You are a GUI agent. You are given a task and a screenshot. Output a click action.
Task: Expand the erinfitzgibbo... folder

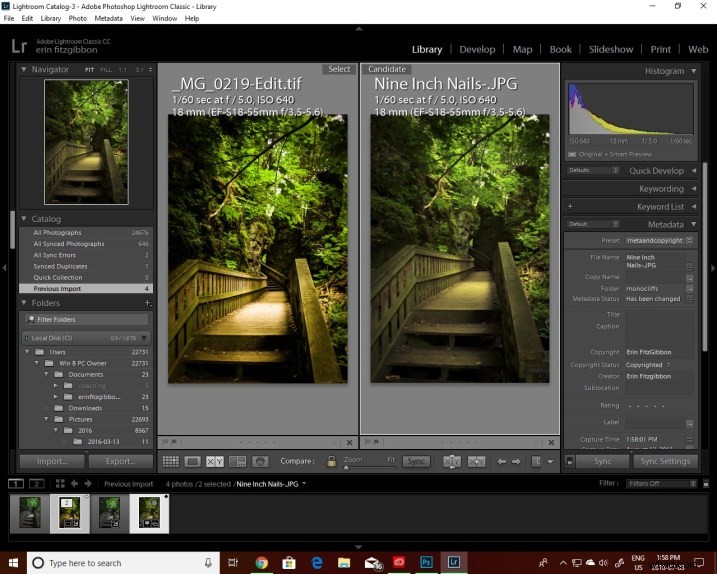coord(56,397)
